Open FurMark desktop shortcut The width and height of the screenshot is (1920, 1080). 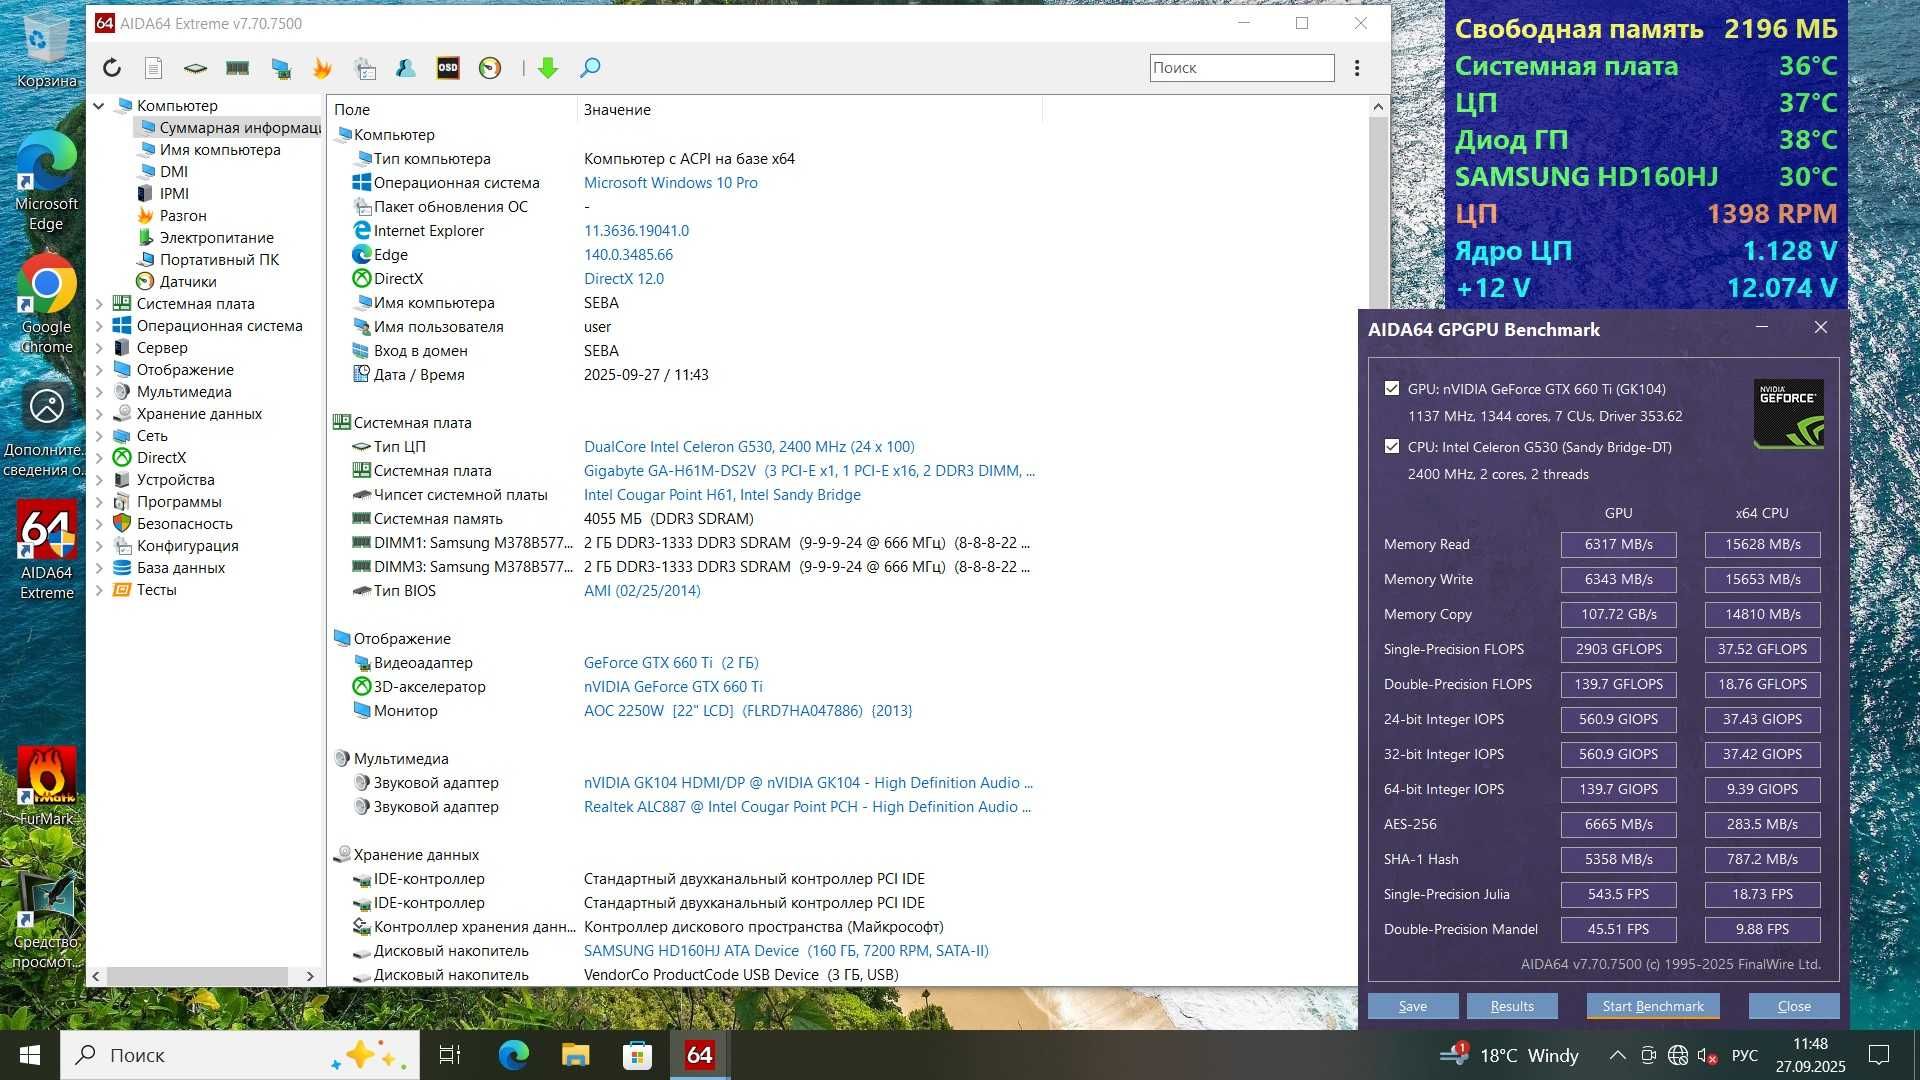(46, 787)
